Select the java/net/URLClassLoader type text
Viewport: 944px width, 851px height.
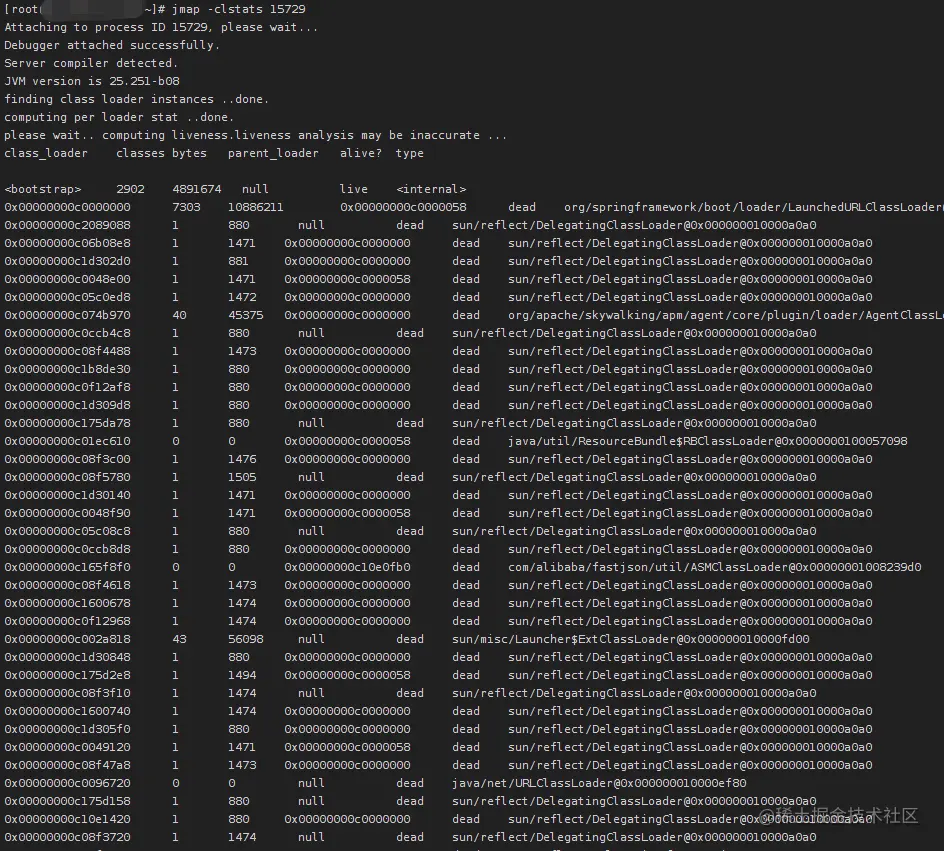click(x=600, y=784)
